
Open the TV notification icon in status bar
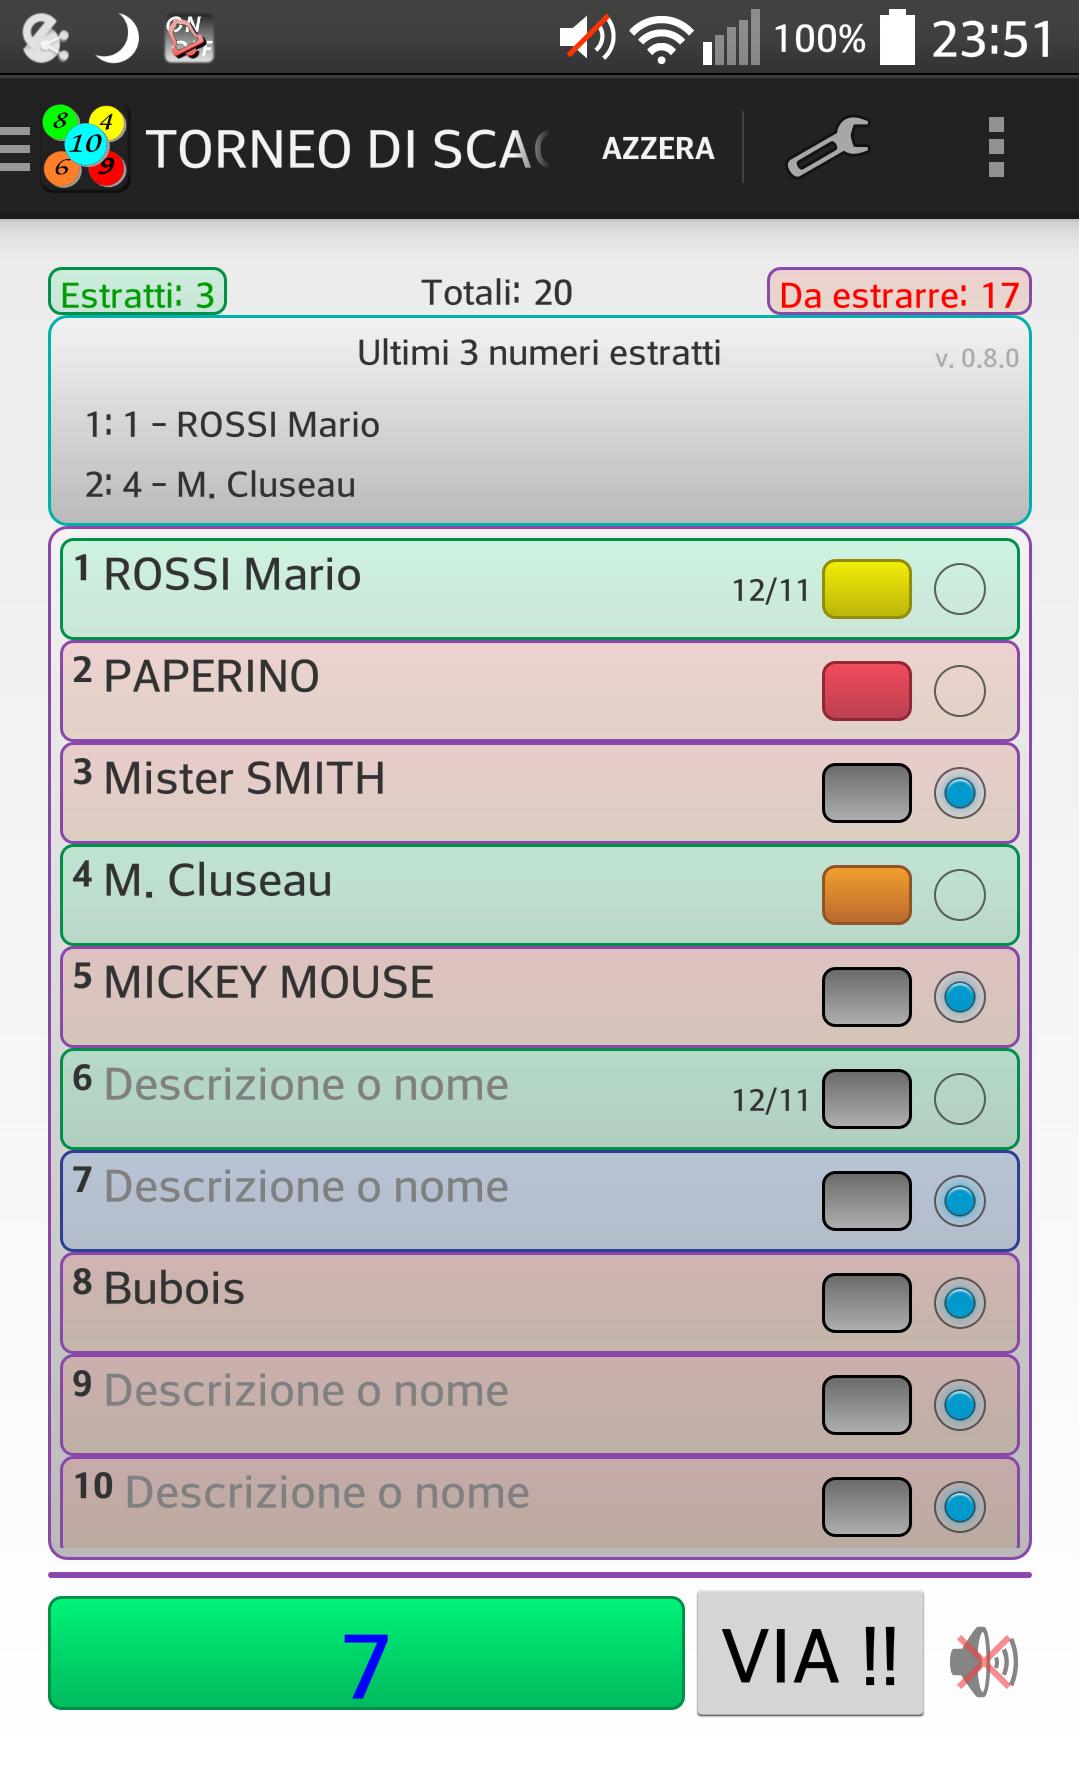click(188, 38)
